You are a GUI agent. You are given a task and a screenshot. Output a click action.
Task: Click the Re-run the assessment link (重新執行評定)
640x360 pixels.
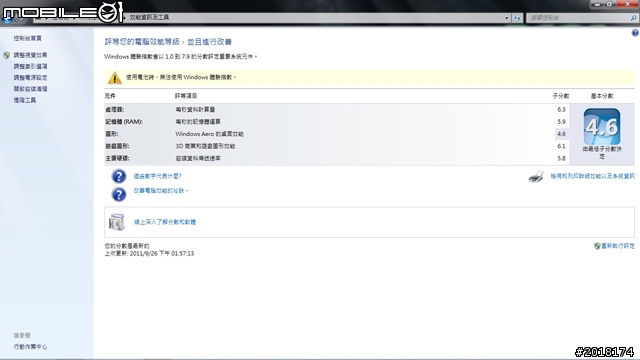point(618,246)
